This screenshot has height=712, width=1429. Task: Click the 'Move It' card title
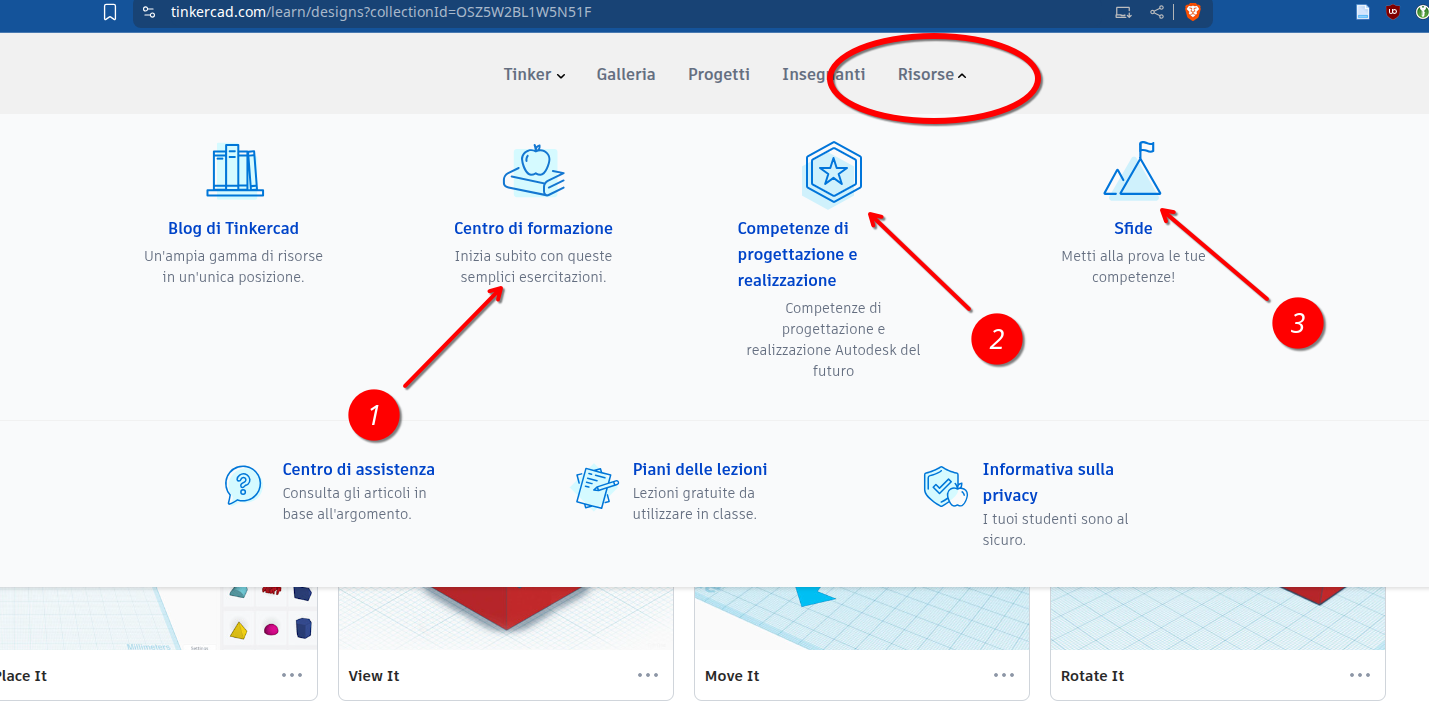pos(732,676)
